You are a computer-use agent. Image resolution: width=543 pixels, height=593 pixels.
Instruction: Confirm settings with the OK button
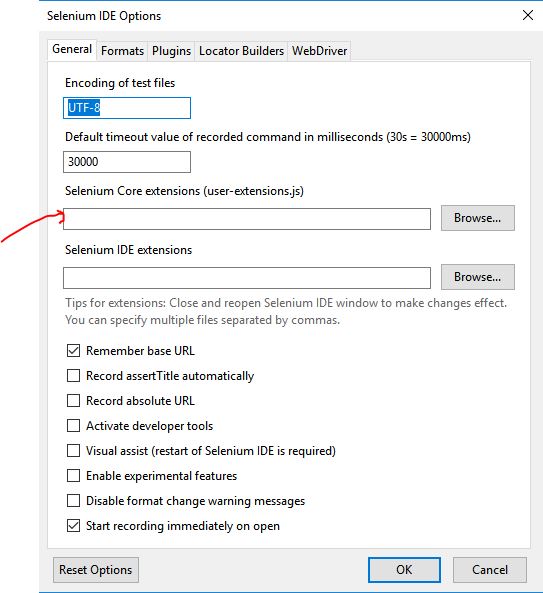pos(404,570)
